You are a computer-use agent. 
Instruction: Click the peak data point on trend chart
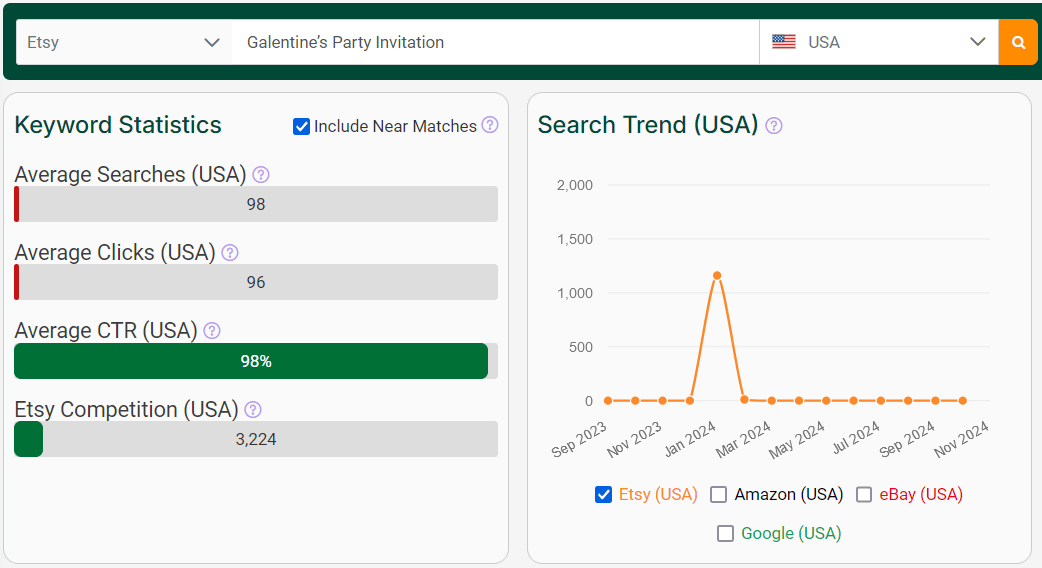[x=717, y=275]
